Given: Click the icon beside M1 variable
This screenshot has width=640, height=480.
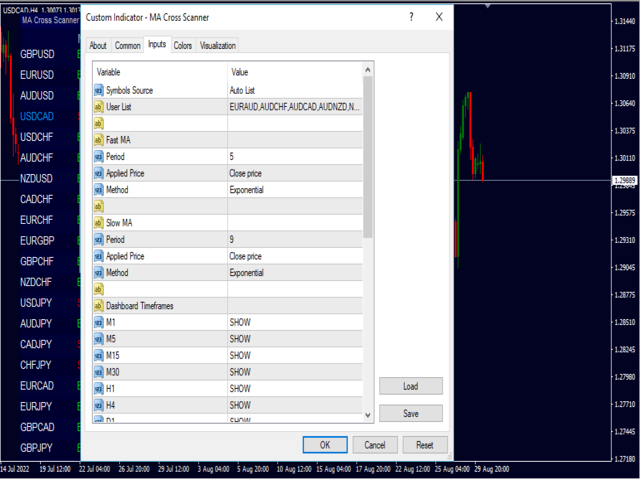Looking at the screenshot, I should [x=99, y=322].
